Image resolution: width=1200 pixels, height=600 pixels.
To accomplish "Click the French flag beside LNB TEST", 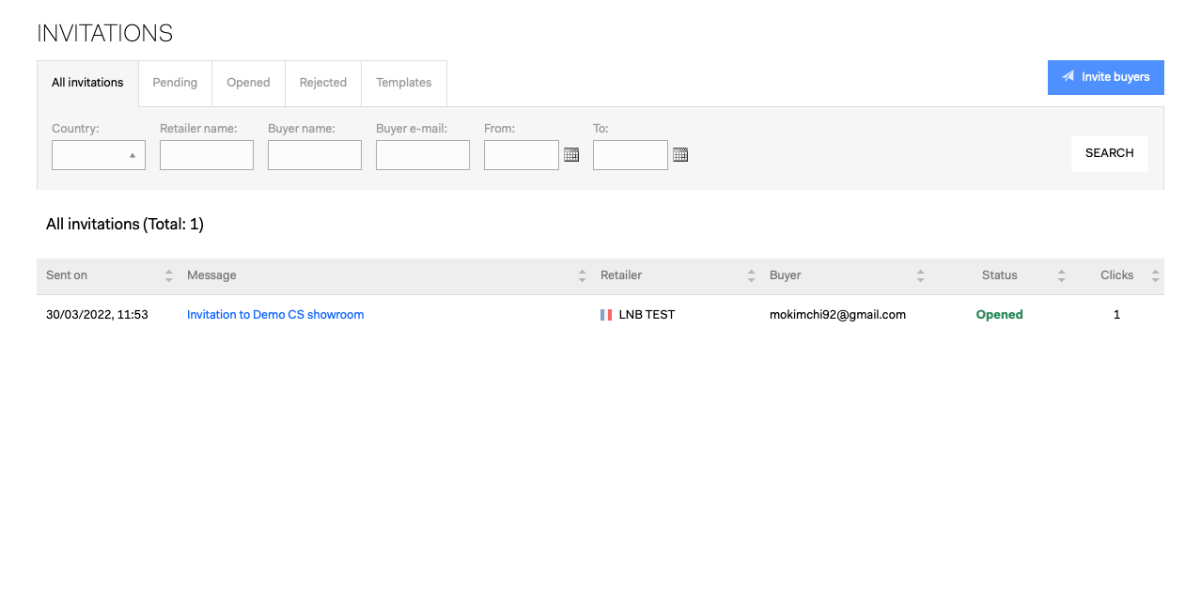I will coord(606,315).
